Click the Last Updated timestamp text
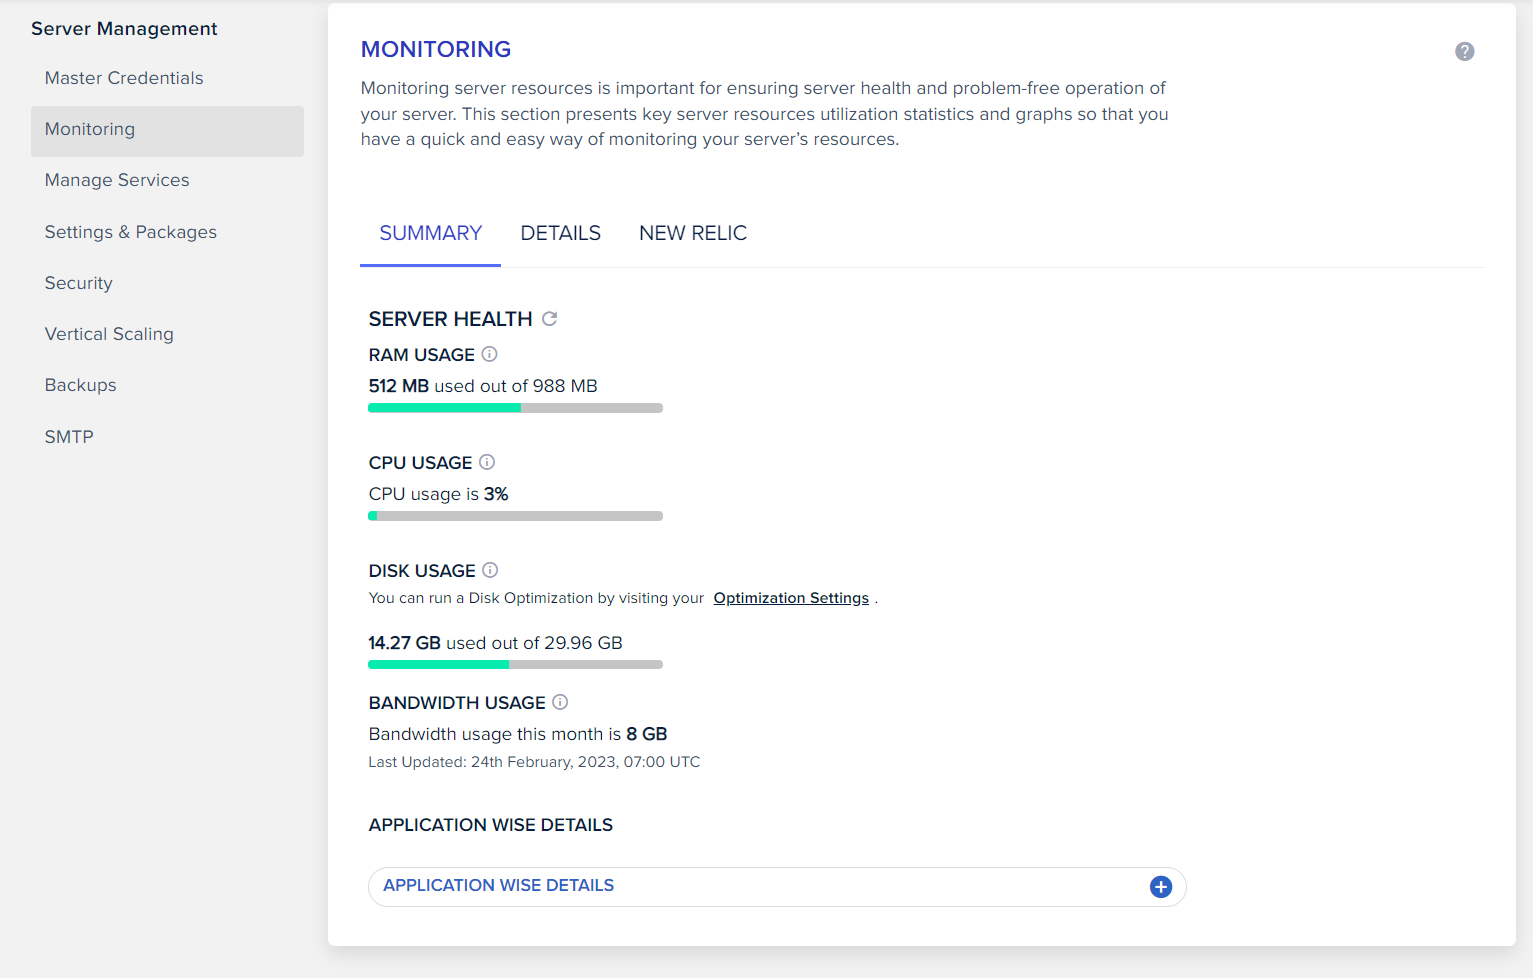 point(534,762)
